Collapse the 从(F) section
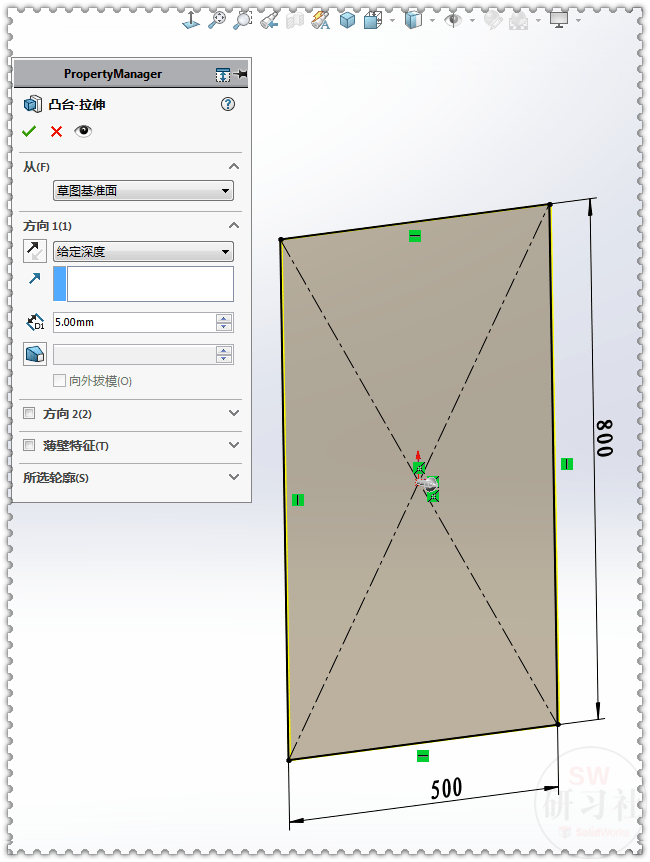This screenshot has height=862, width=650. tap(234, 166)
